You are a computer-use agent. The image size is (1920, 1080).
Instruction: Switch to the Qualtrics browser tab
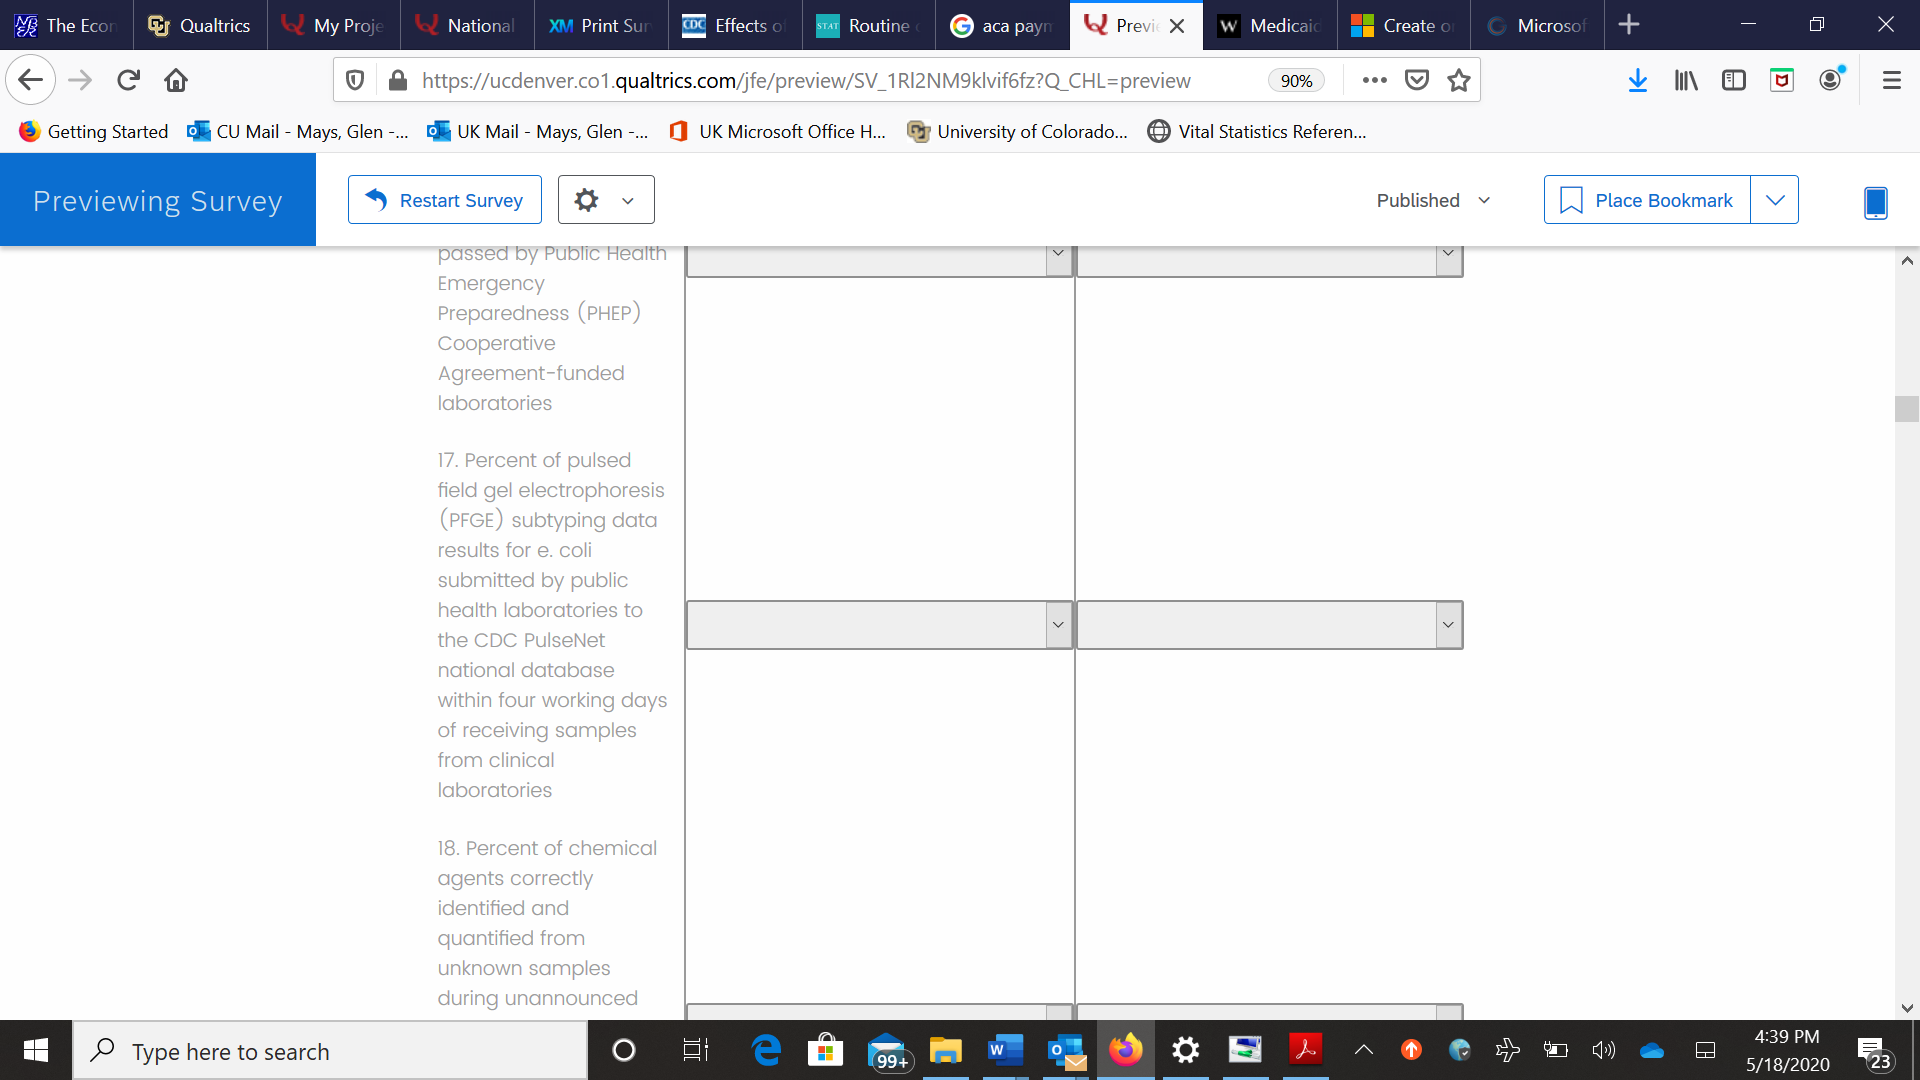200,25
